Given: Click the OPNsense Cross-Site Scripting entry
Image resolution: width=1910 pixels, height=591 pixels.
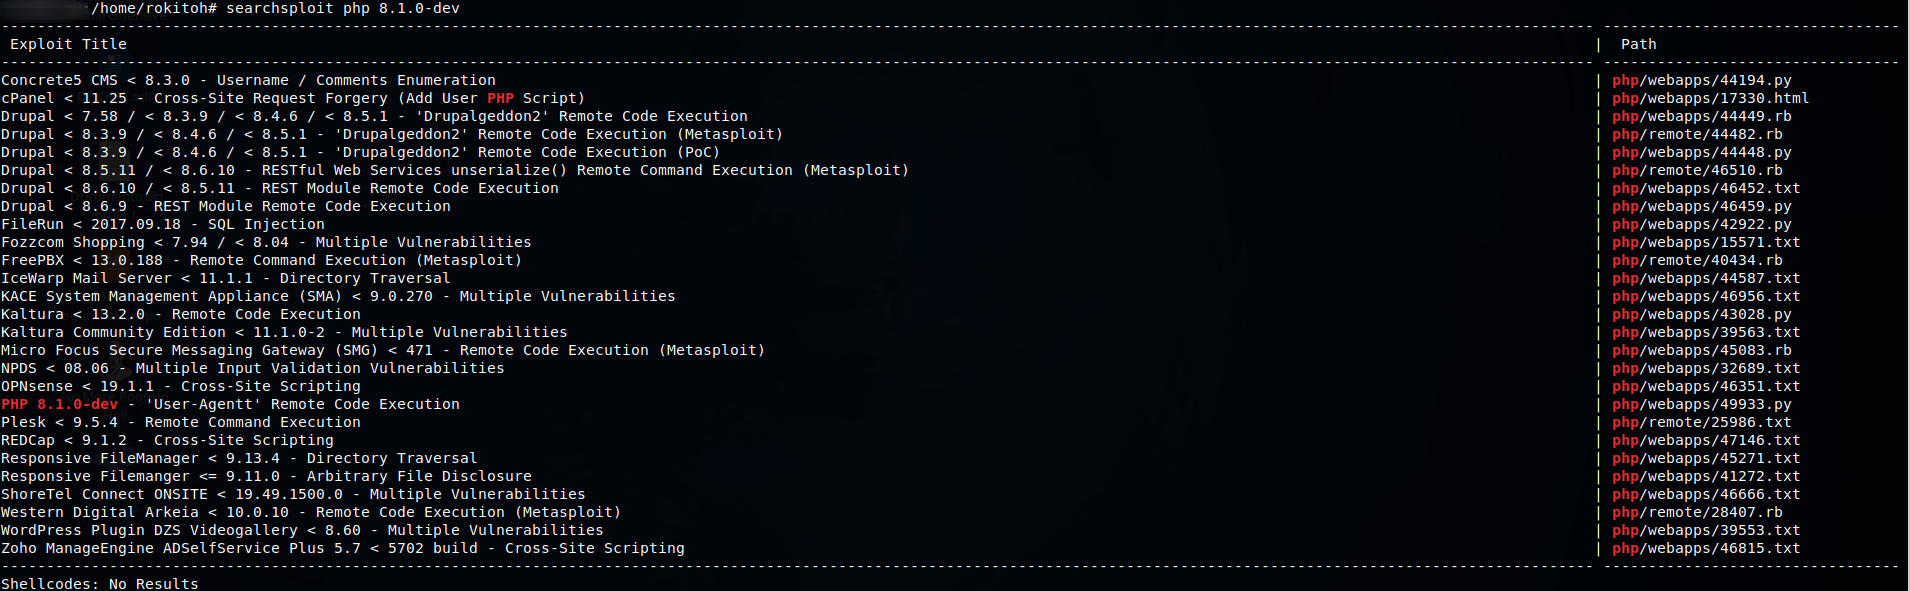Looking at the screenshot, I should click(x=180, y=386).
